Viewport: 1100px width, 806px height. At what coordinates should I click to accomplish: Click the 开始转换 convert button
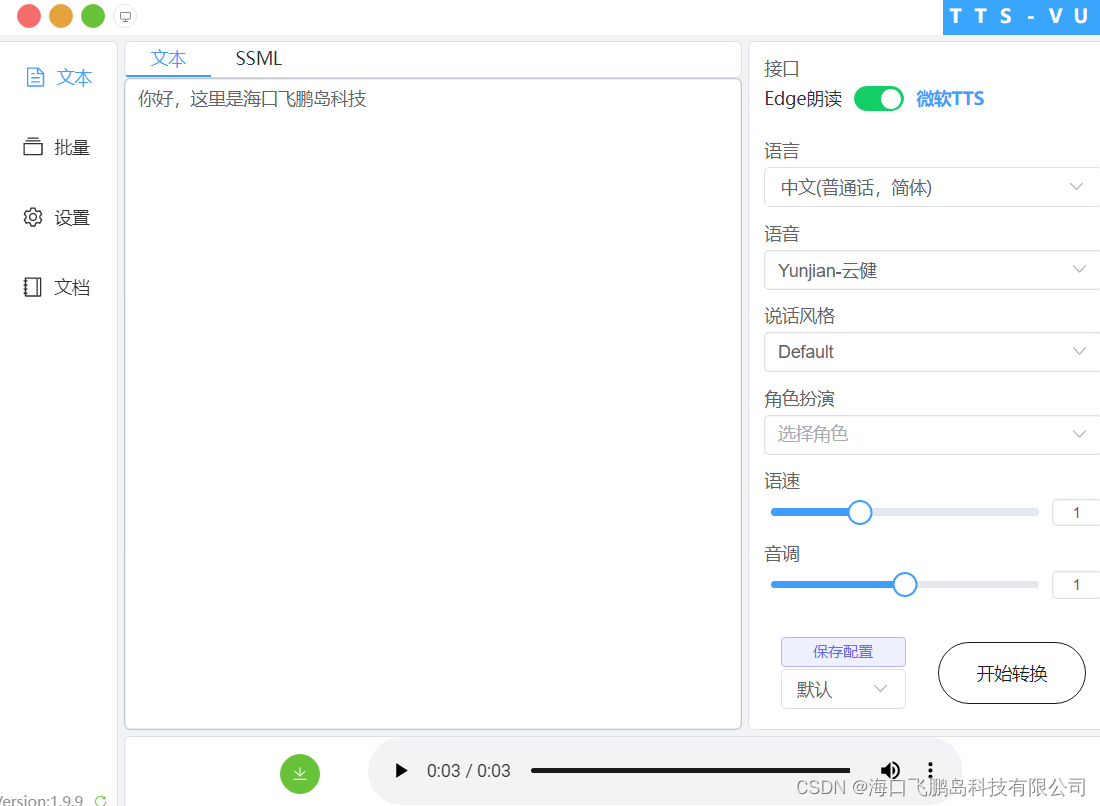1011,673
